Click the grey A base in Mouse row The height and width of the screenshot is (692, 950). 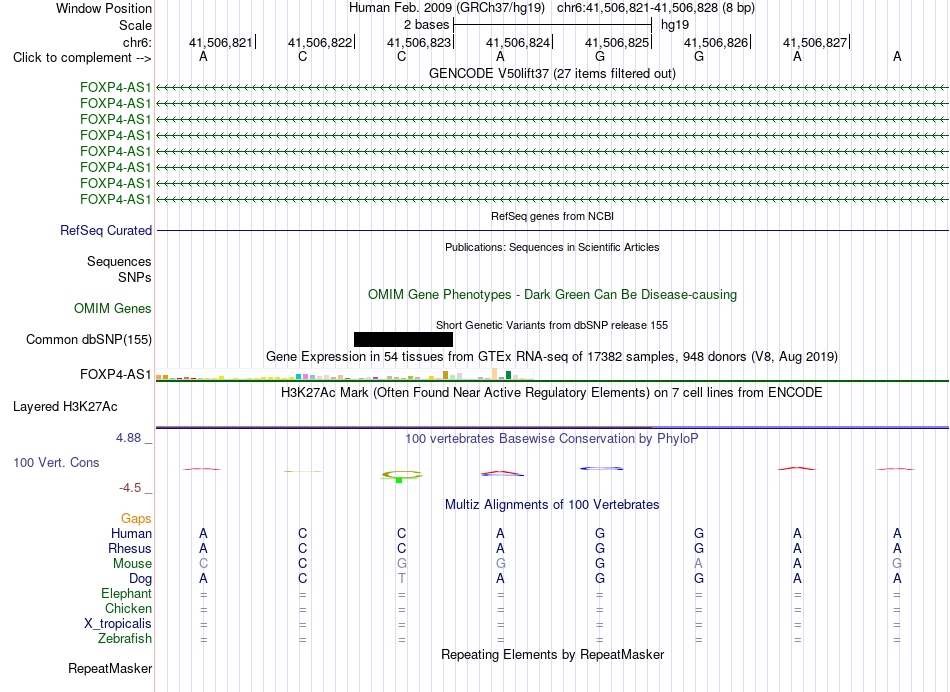click(x=699, y=564)
